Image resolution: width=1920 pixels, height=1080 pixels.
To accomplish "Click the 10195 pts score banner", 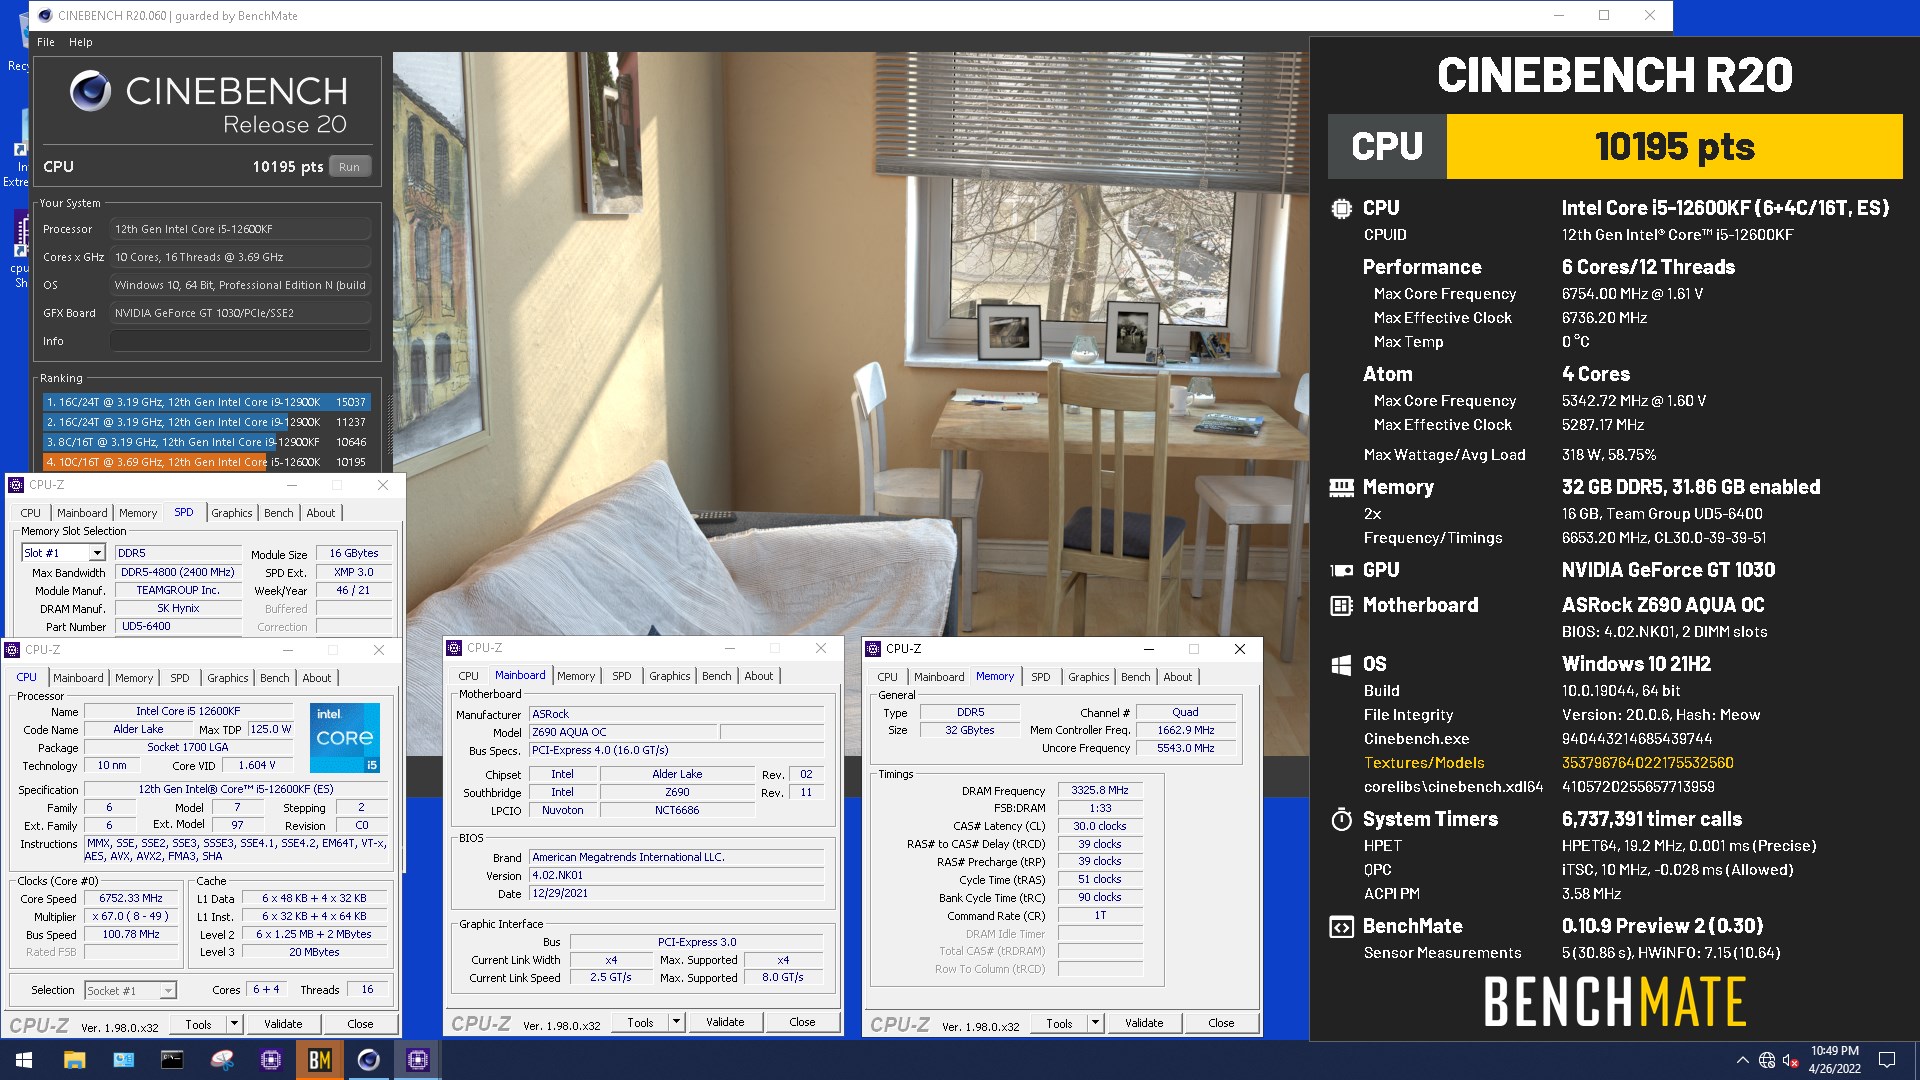I will tap(1674, 147).
